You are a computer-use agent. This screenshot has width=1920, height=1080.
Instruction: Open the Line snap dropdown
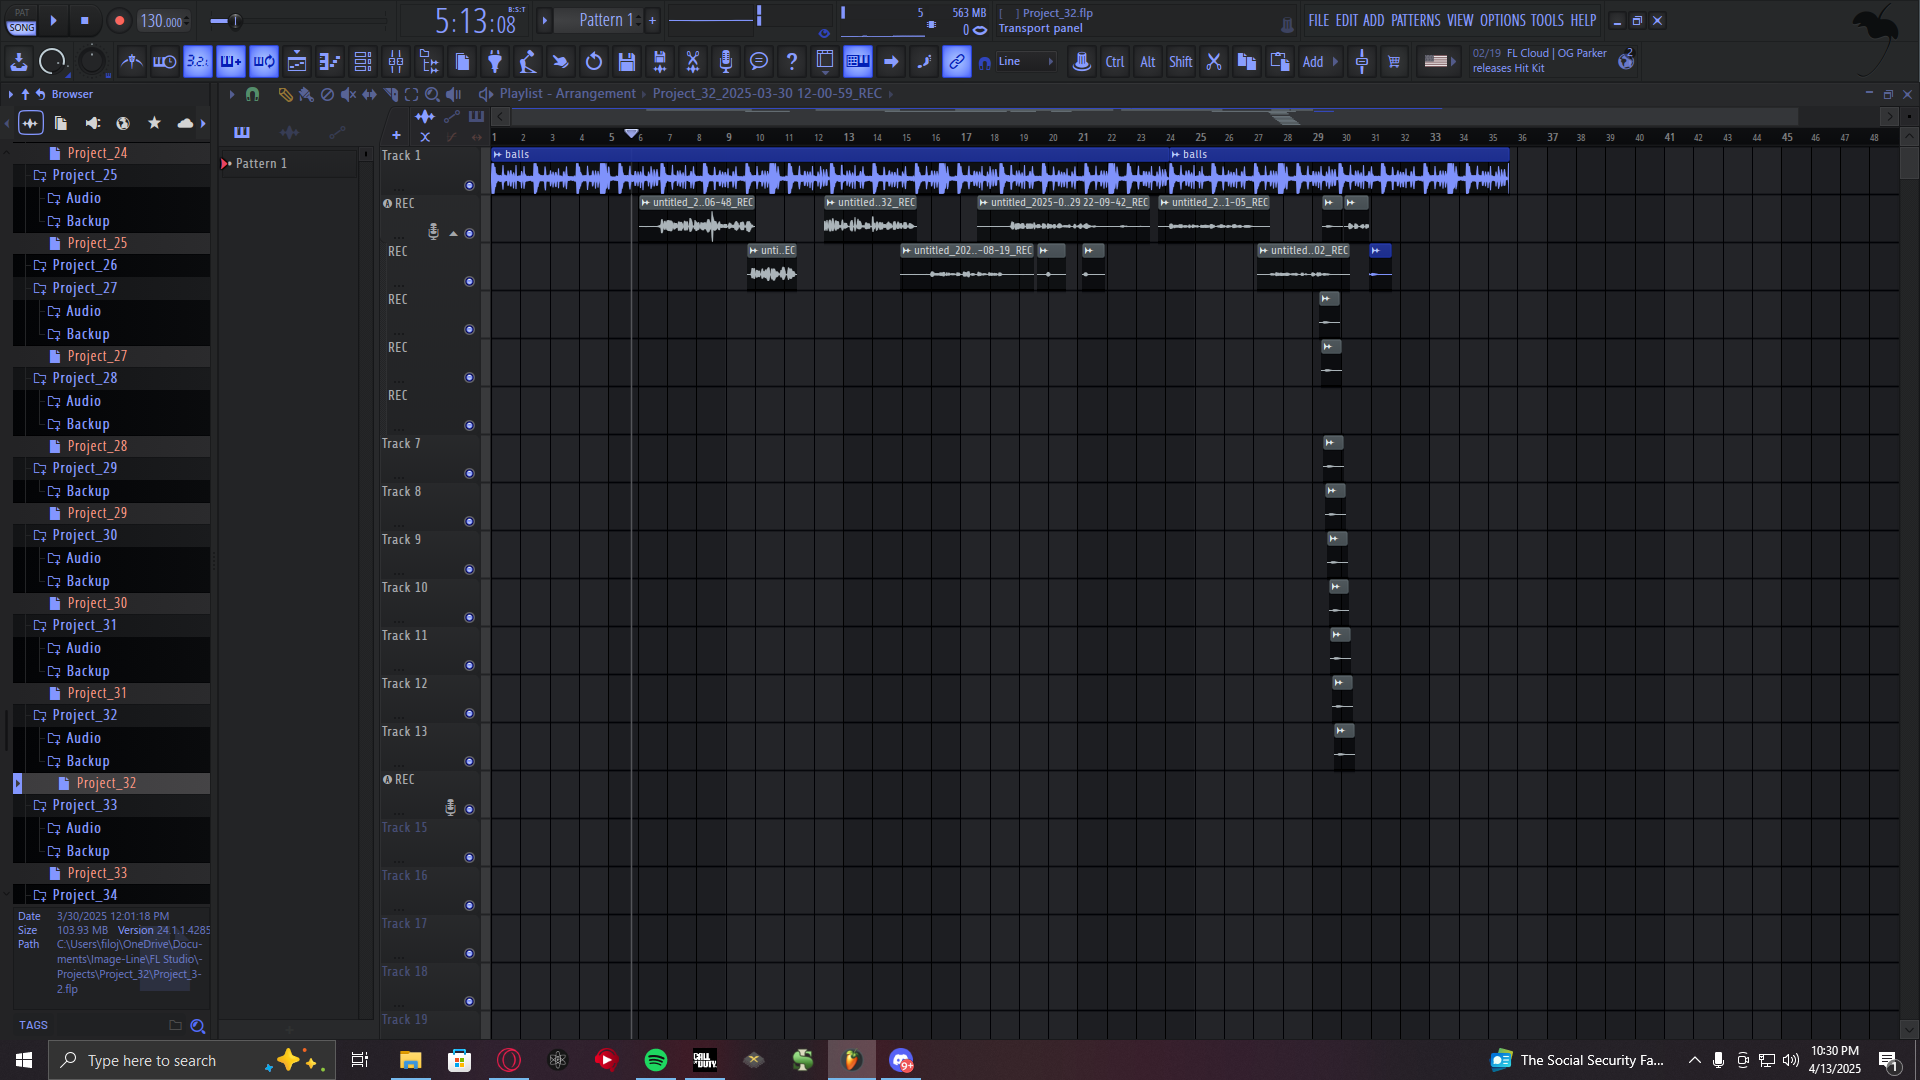tap(1026, 62)
